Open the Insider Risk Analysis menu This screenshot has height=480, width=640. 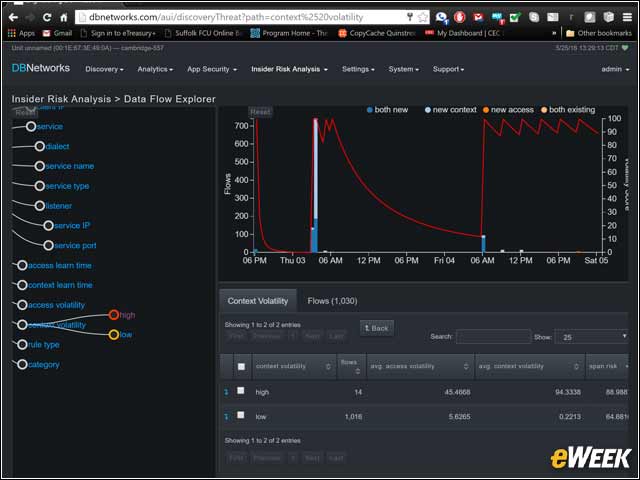point(289,69)
